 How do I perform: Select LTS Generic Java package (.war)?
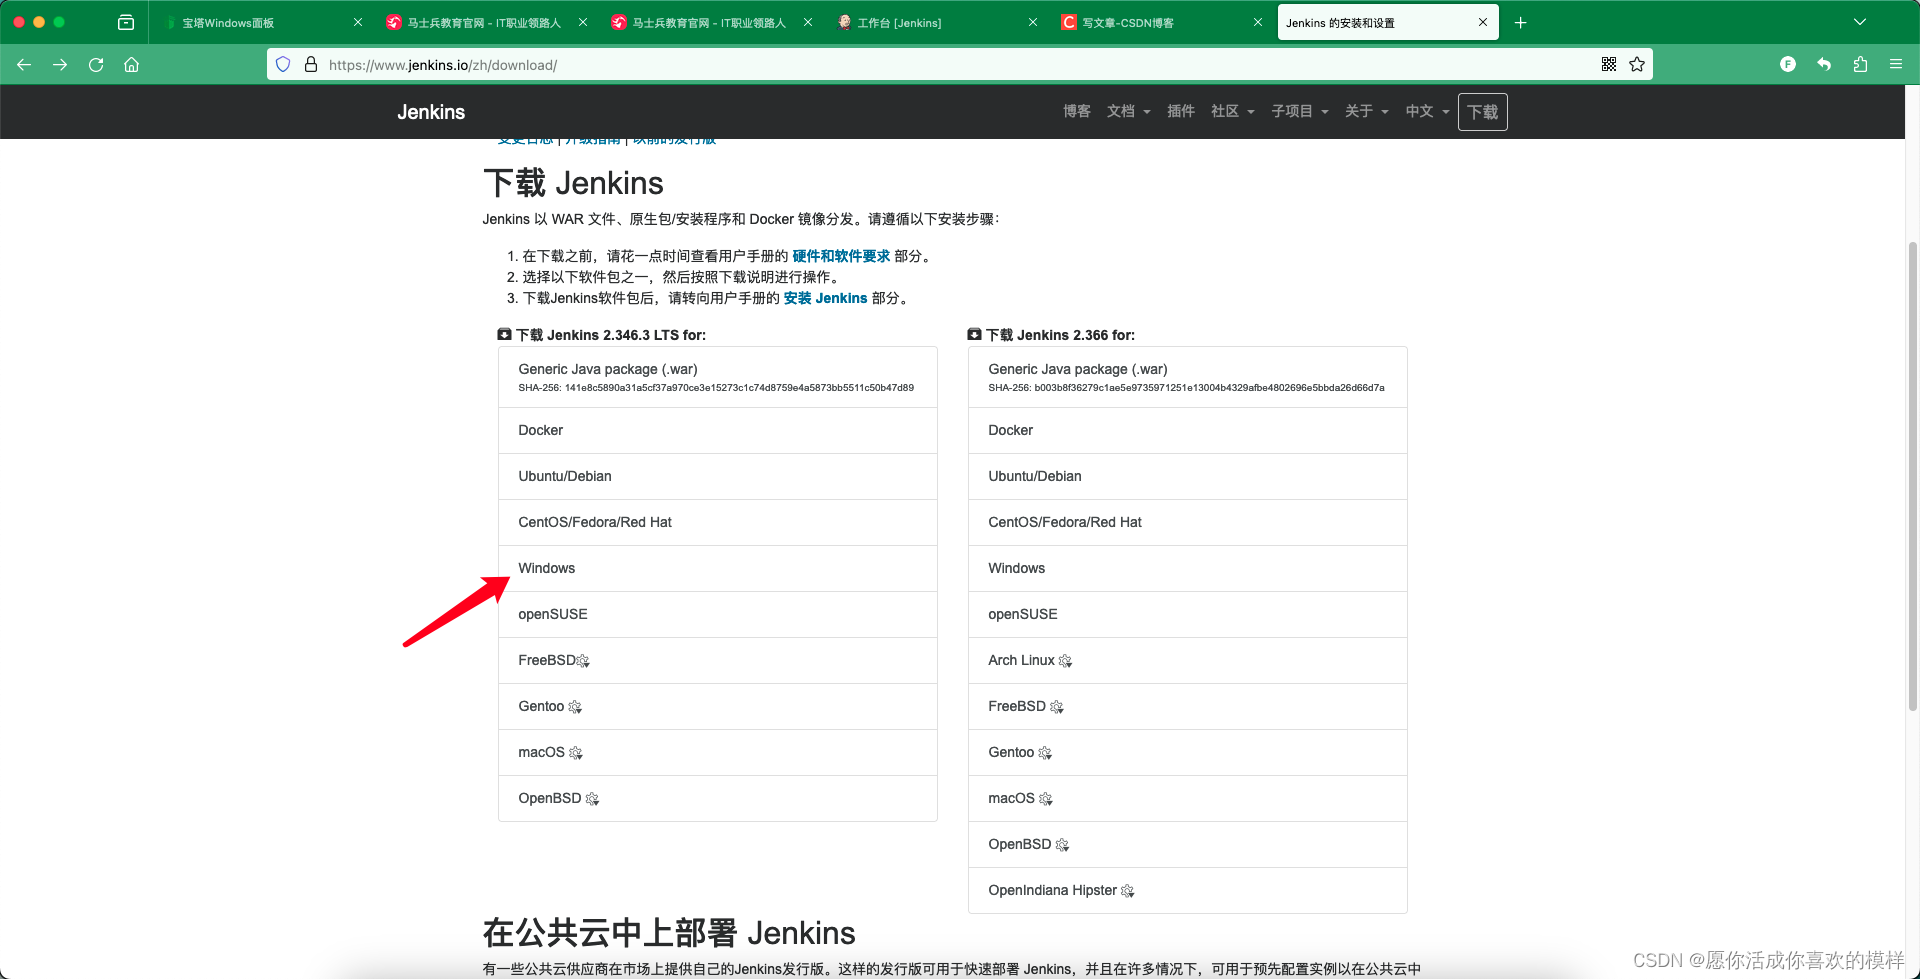click(717, 377)
